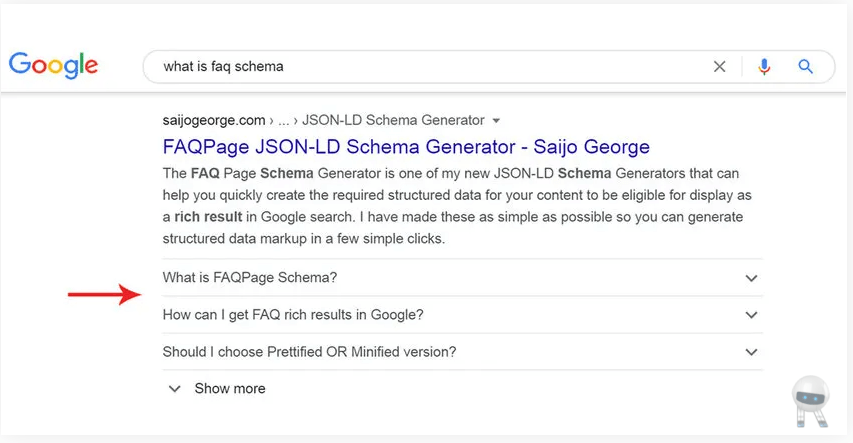
Task: Click the robot mascot icon
Action: [811, 402]
